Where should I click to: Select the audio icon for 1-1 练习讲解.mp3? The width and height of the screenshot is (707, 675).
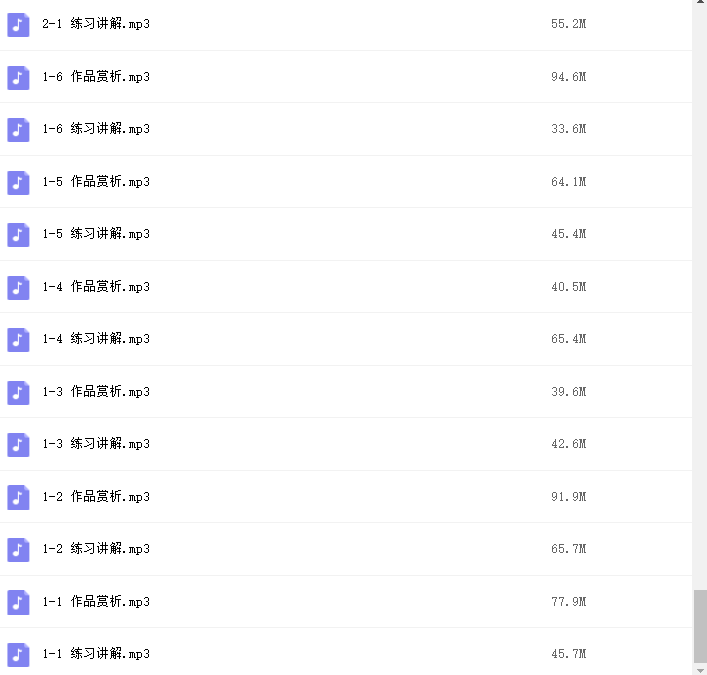[18, 655]
